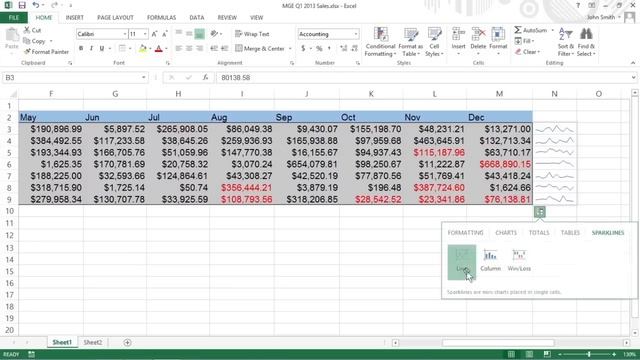Switch to Sheet2 tab
This screenshot has height=360, width=640.
pos(93,342)
